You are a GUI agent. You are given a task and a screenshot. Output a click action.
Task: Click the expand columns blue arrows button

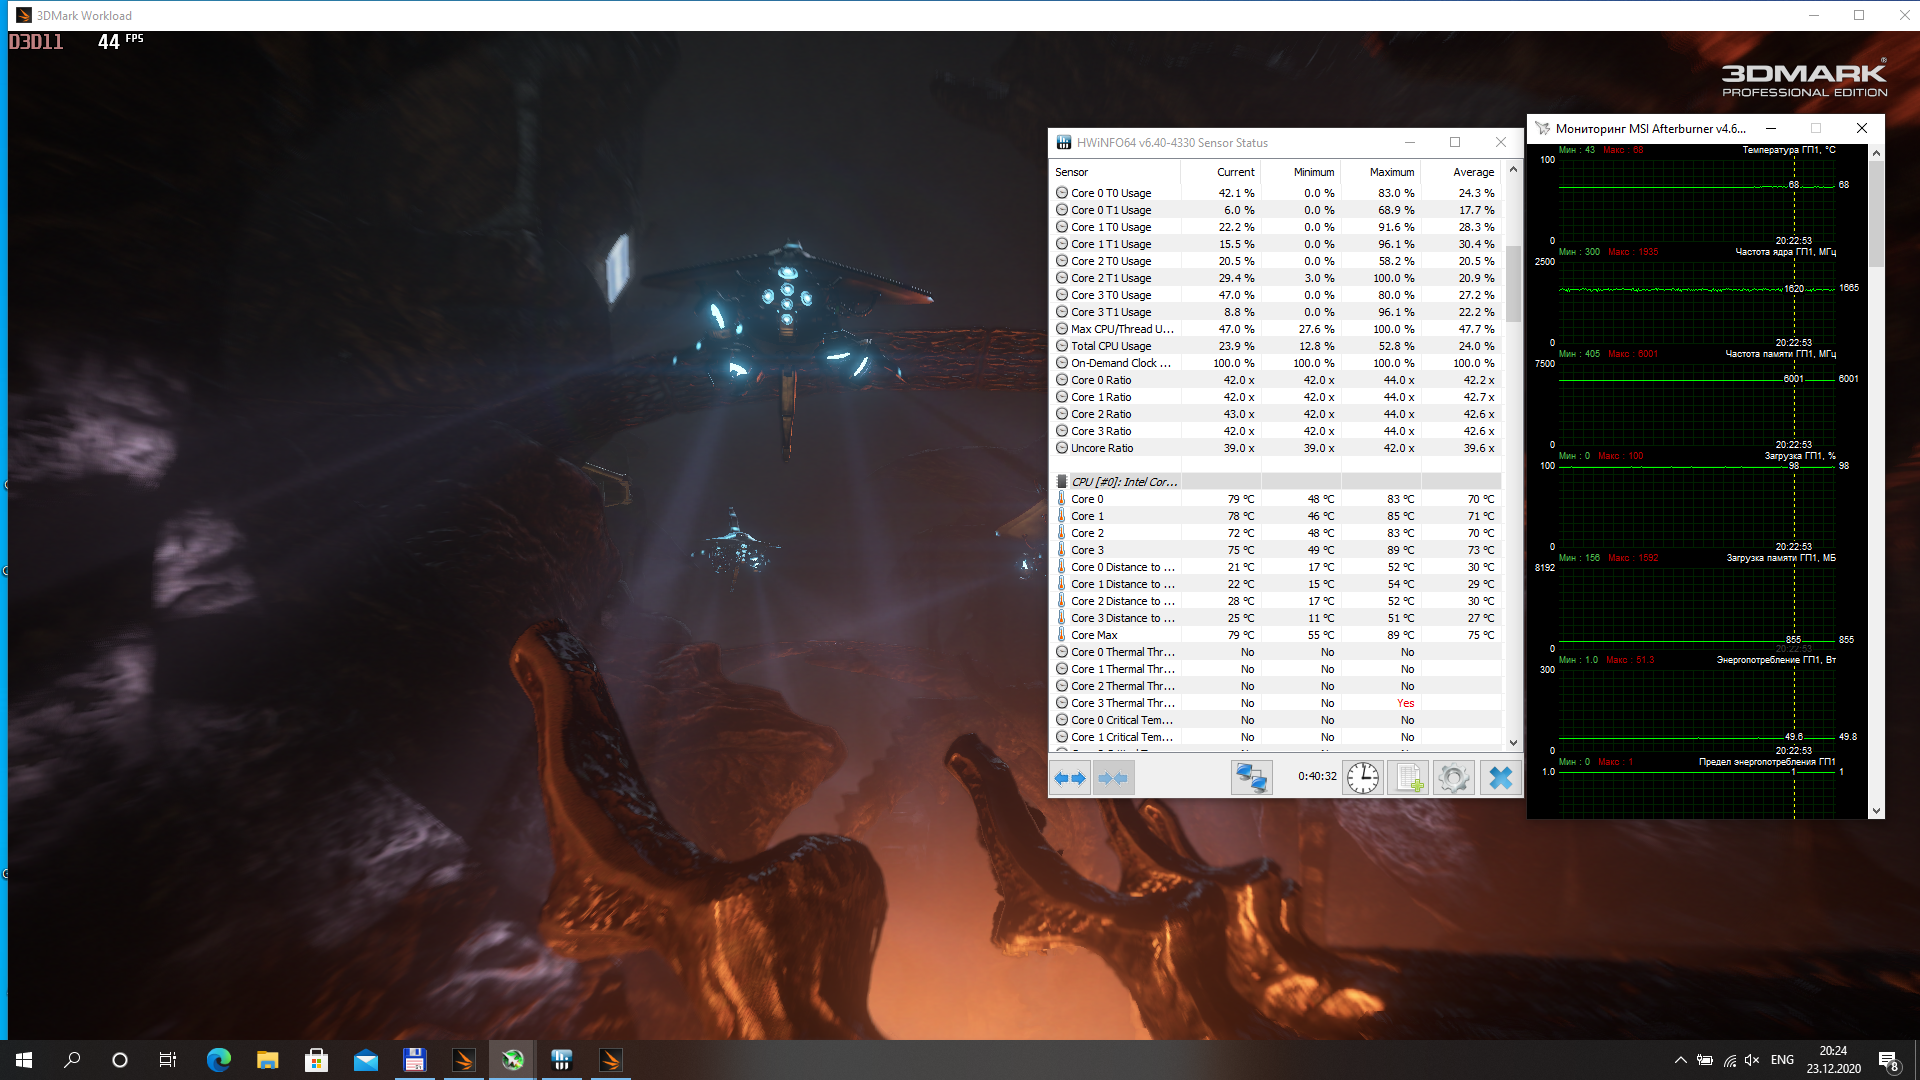click(1070, 778)
